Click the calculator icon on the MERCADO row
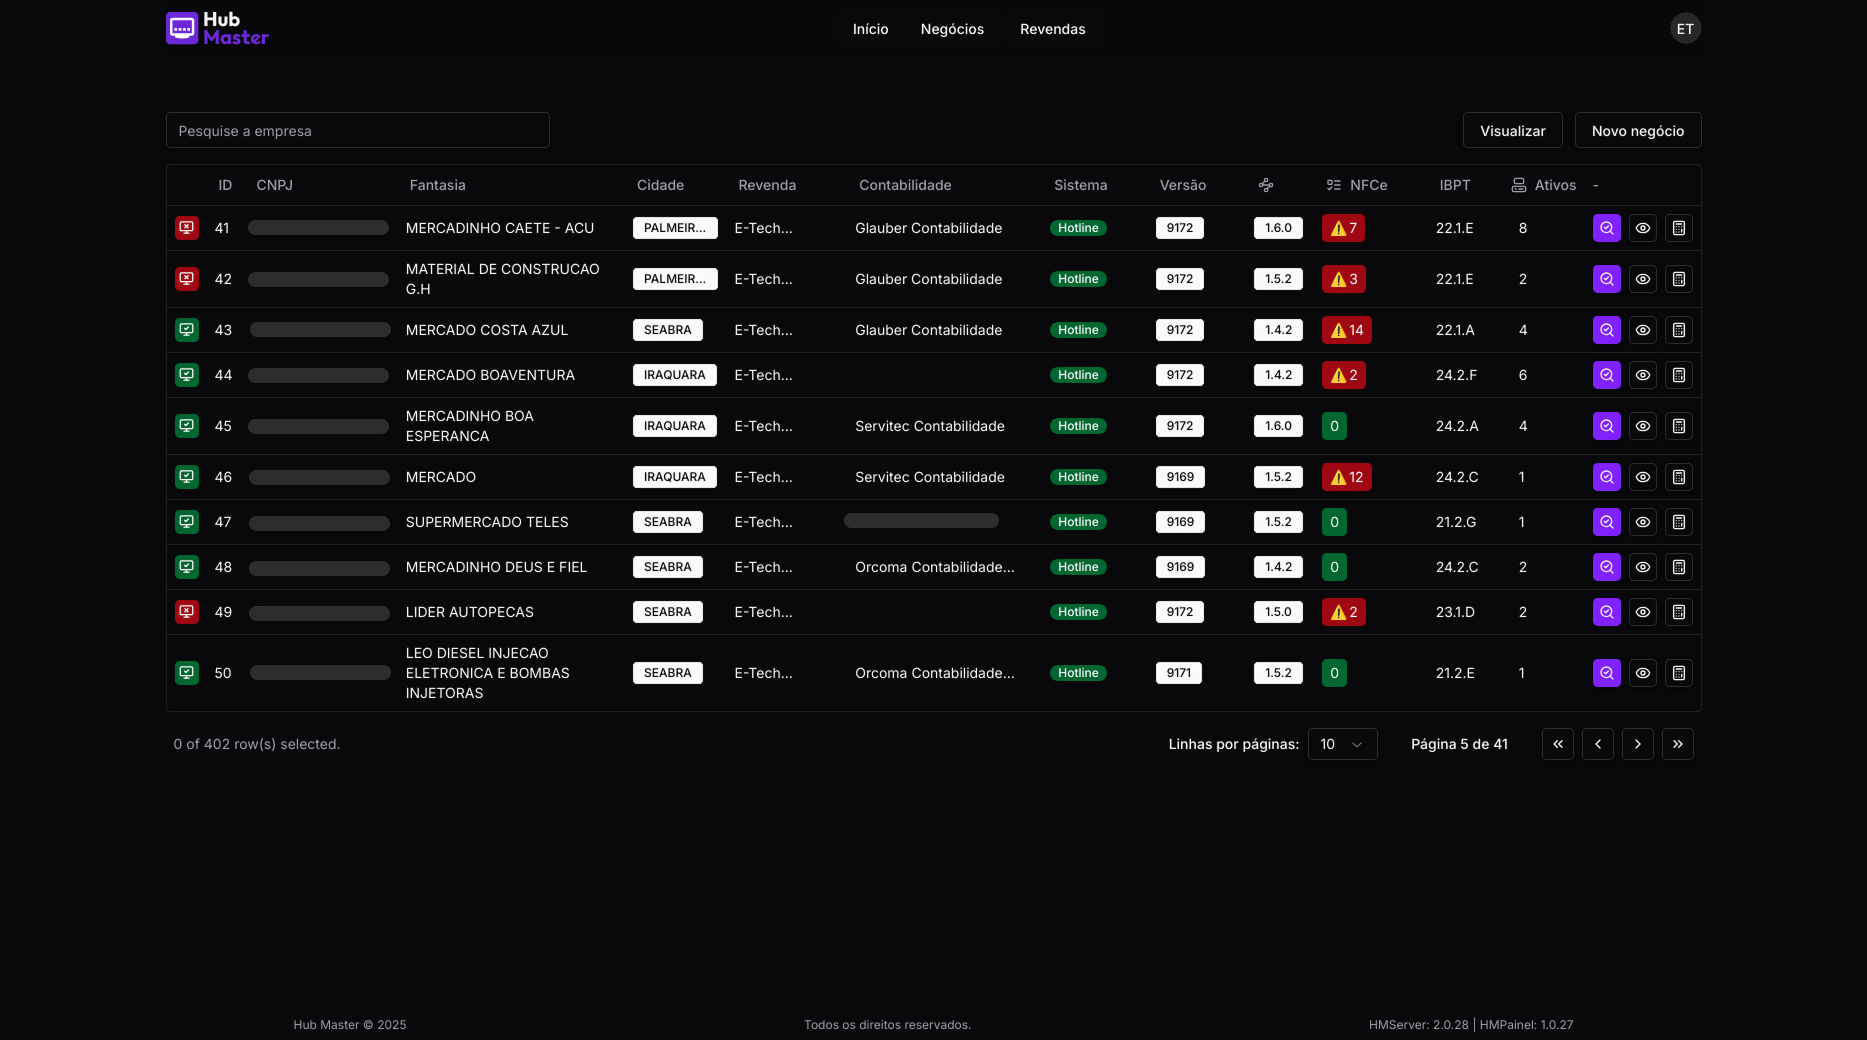The image size is (1867, 1040). 1679,477
